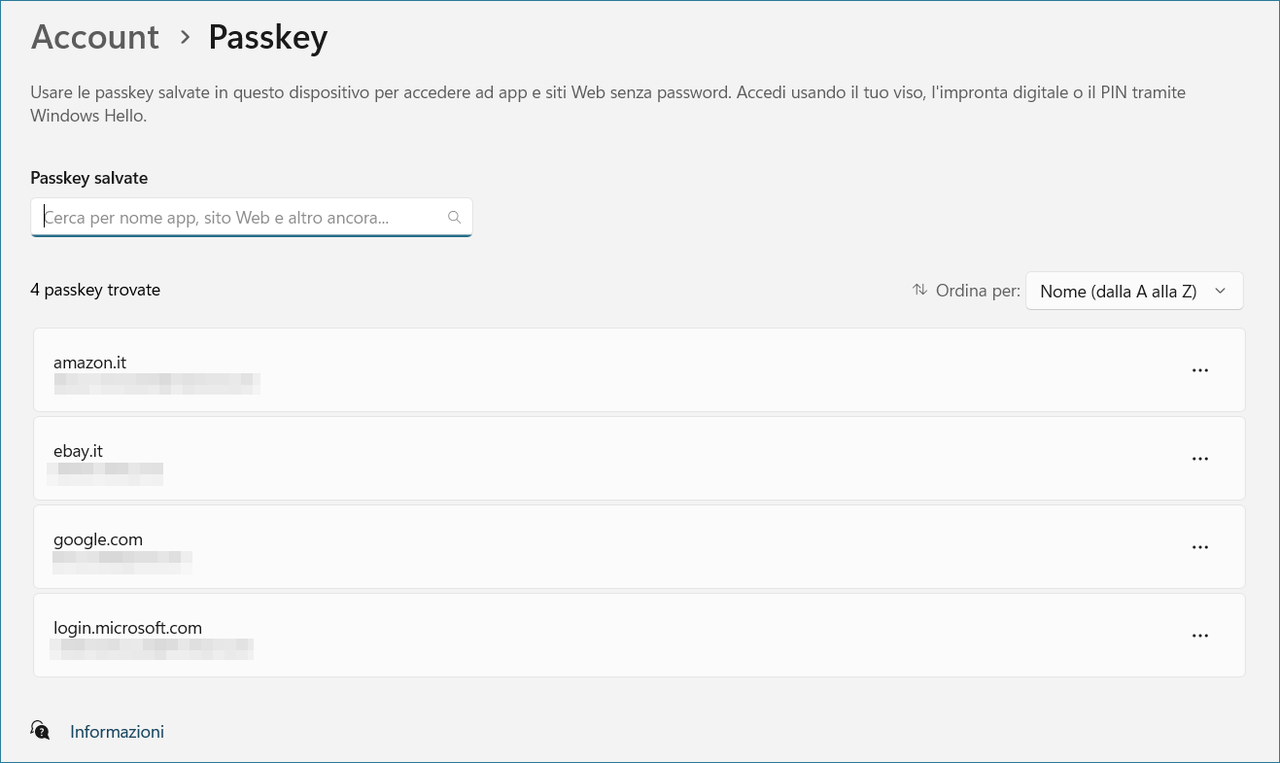Open the Nome (dalla A alla Z) sort dropdown
The width and height of the screenshot is (1280, 763).
pos(1134,291)
